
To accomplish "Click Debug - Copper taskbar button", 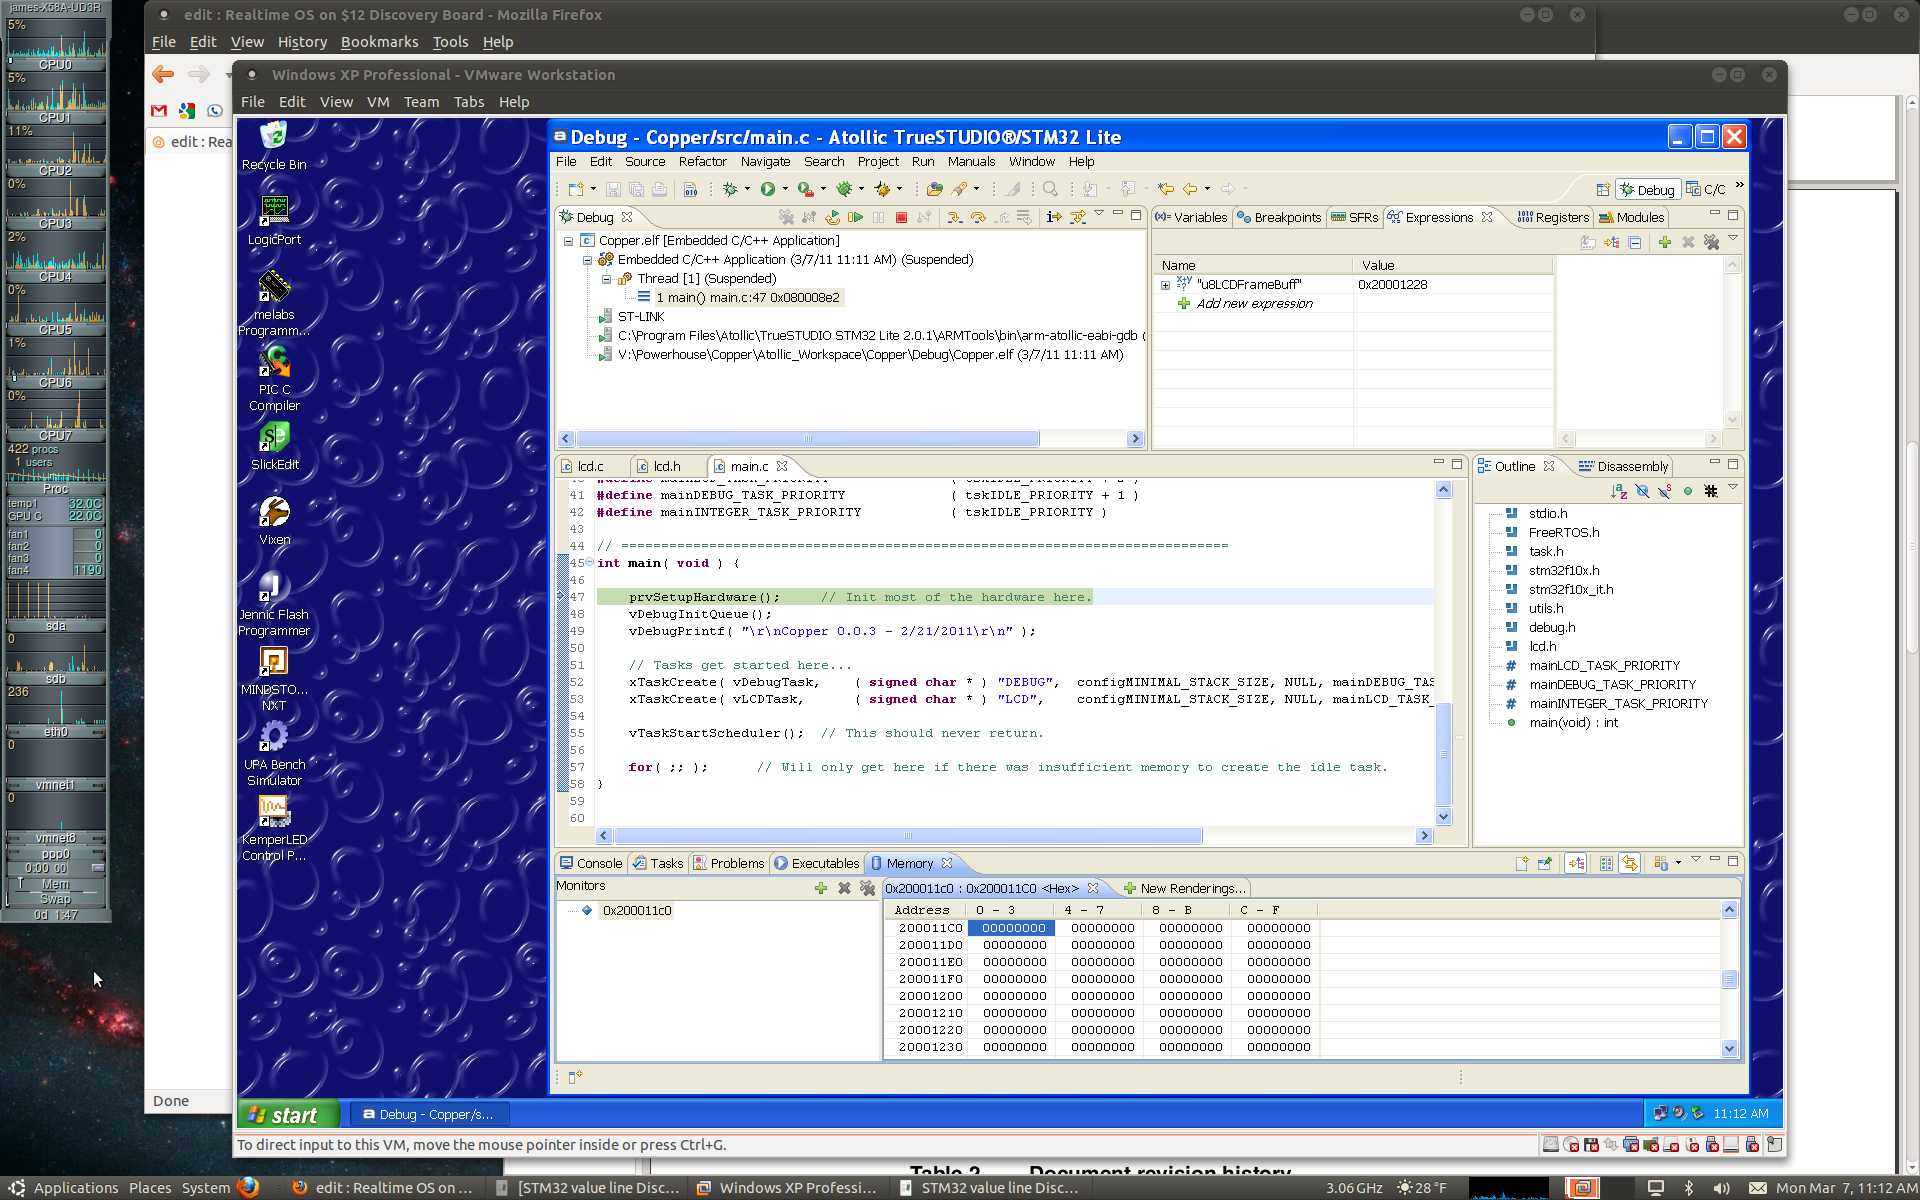I will [x=429, y=1114].
